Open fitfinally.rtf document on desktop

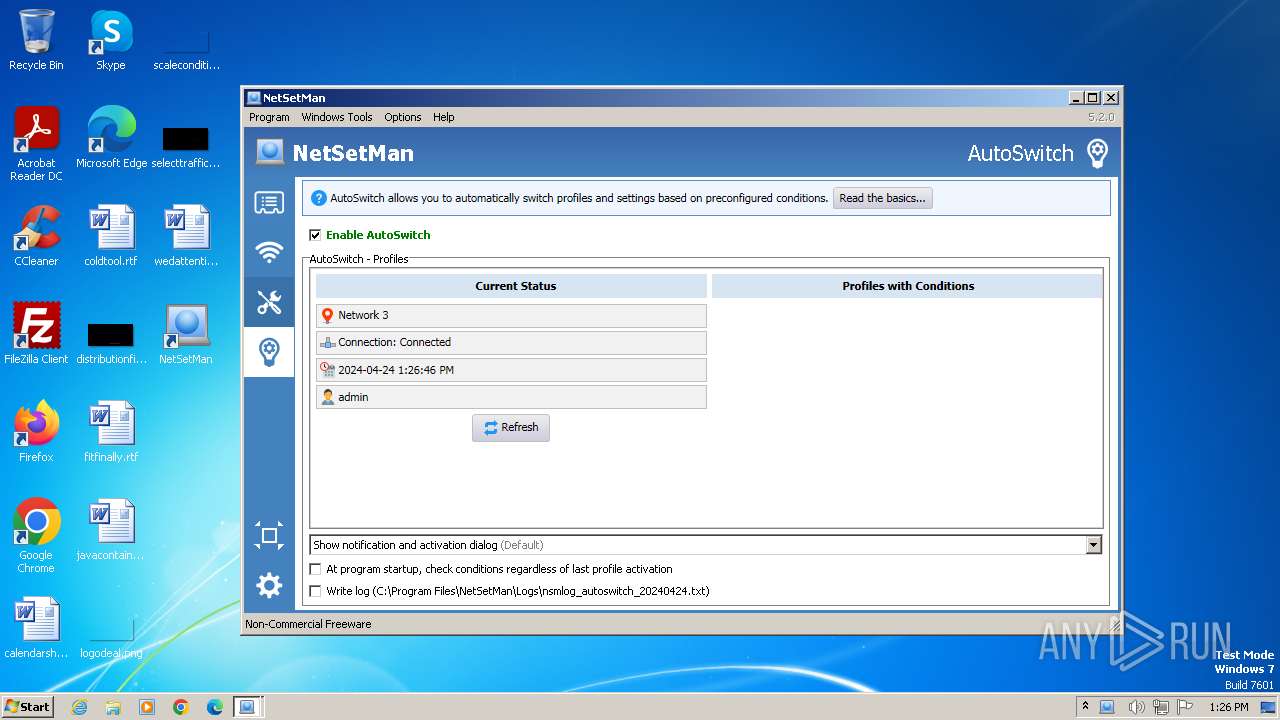click(111, 432)
